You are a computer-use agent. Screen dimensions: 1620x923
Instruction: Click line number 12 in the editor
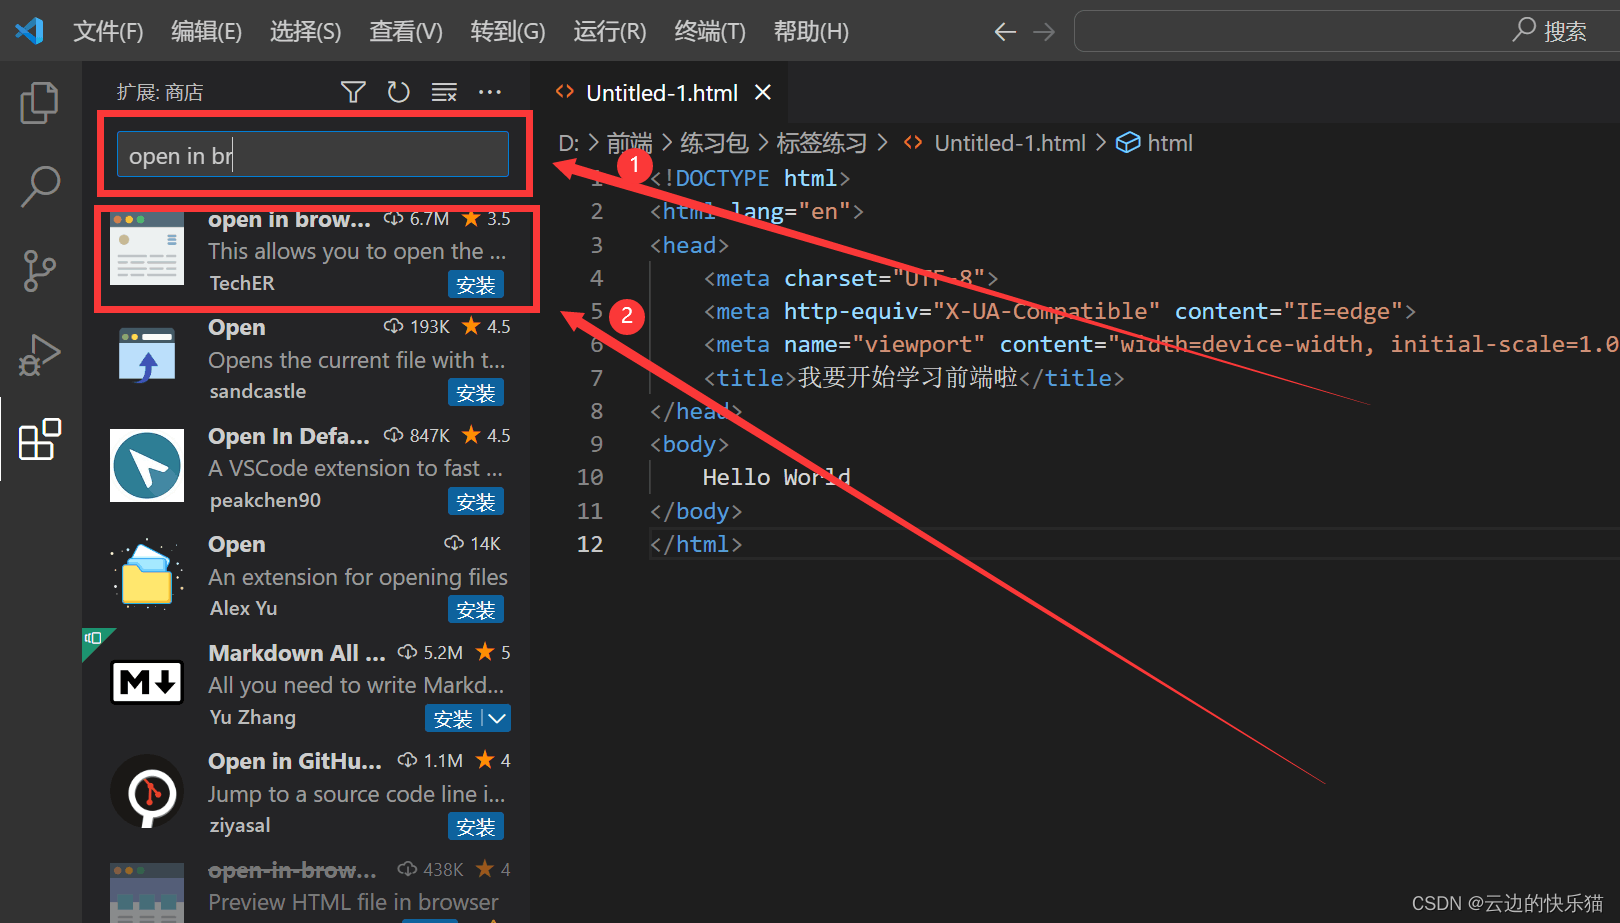(x=590, y=544)
